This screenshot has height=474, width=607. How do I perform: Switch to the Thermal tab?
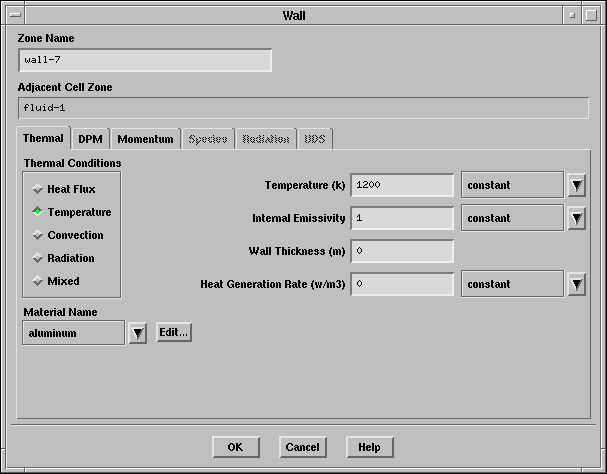coord(43,138)
